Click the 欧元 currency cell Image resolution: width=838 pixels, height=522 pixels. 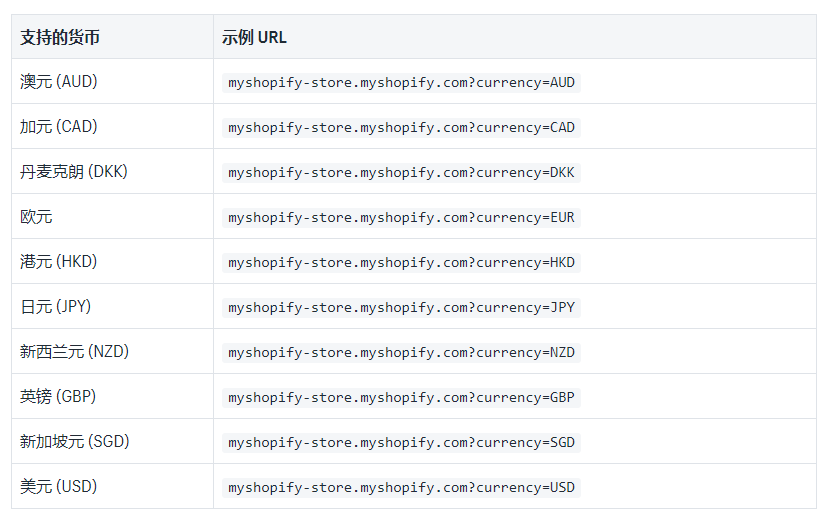[x=112, y=216]
